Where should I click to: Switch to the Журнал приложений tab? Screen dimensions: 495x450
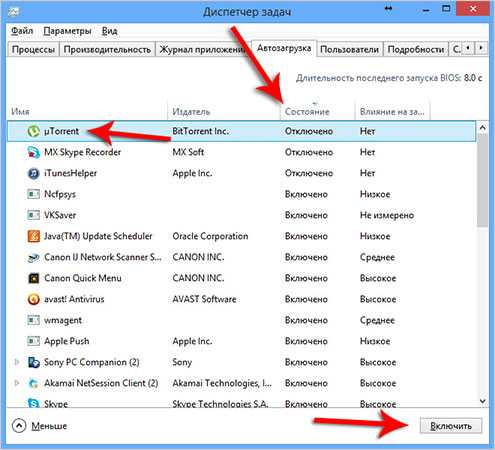[203, 49]
